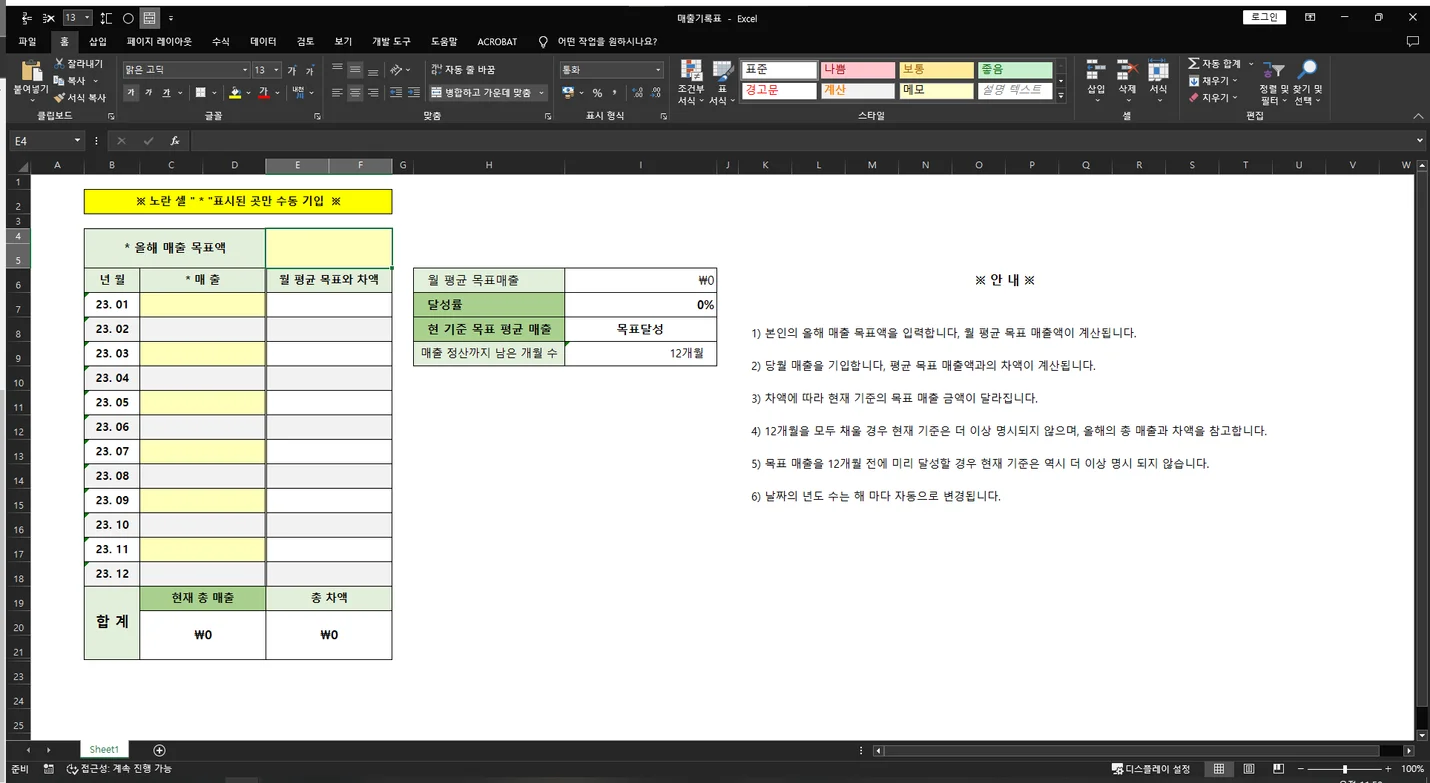Open the ribbon font size dropdown
Viewport: 1430px width, 783px height.
276,70
